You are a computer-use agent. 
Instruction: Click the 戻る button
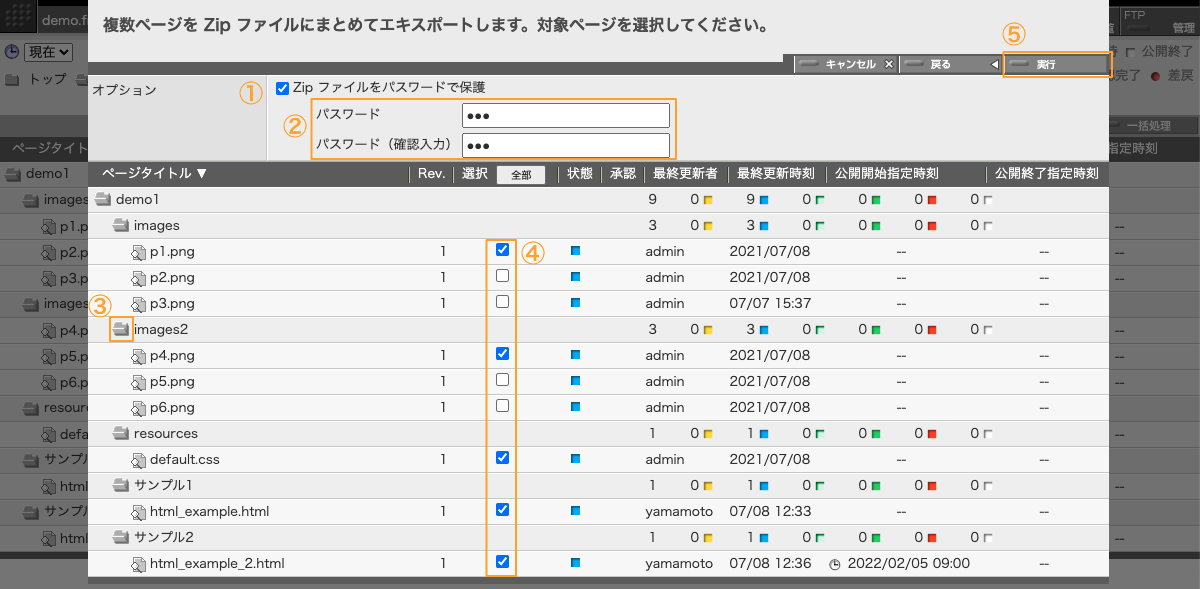click(950, 64)
